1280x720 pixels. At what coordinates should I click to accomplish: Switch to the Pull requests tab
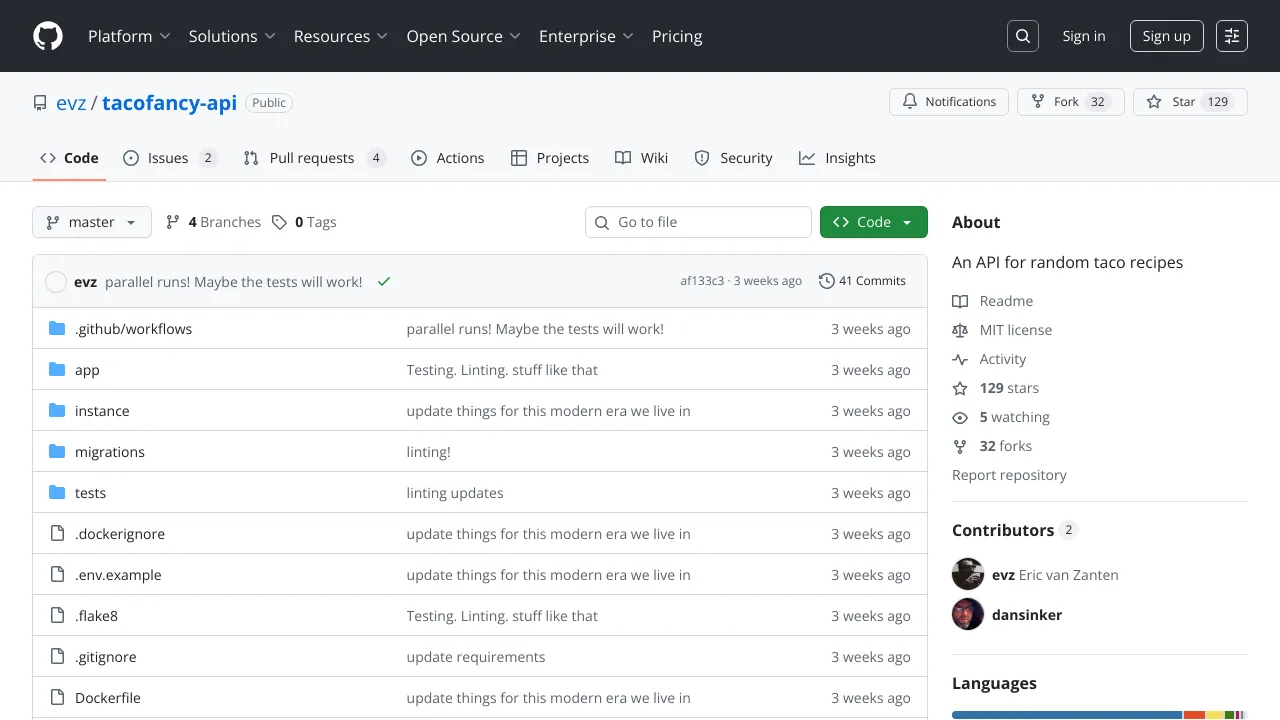tap(314, 158)
